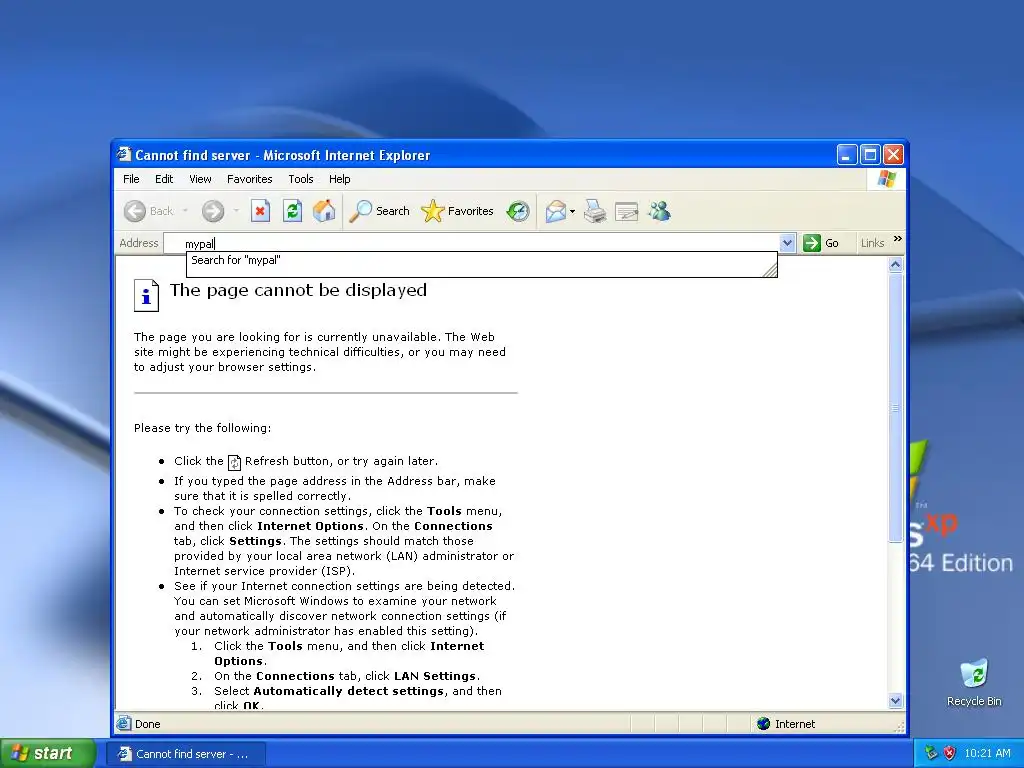Click the autocomplete dropdown resize grip
This screenshot has height=768, width=1024.
pos(770,270)
